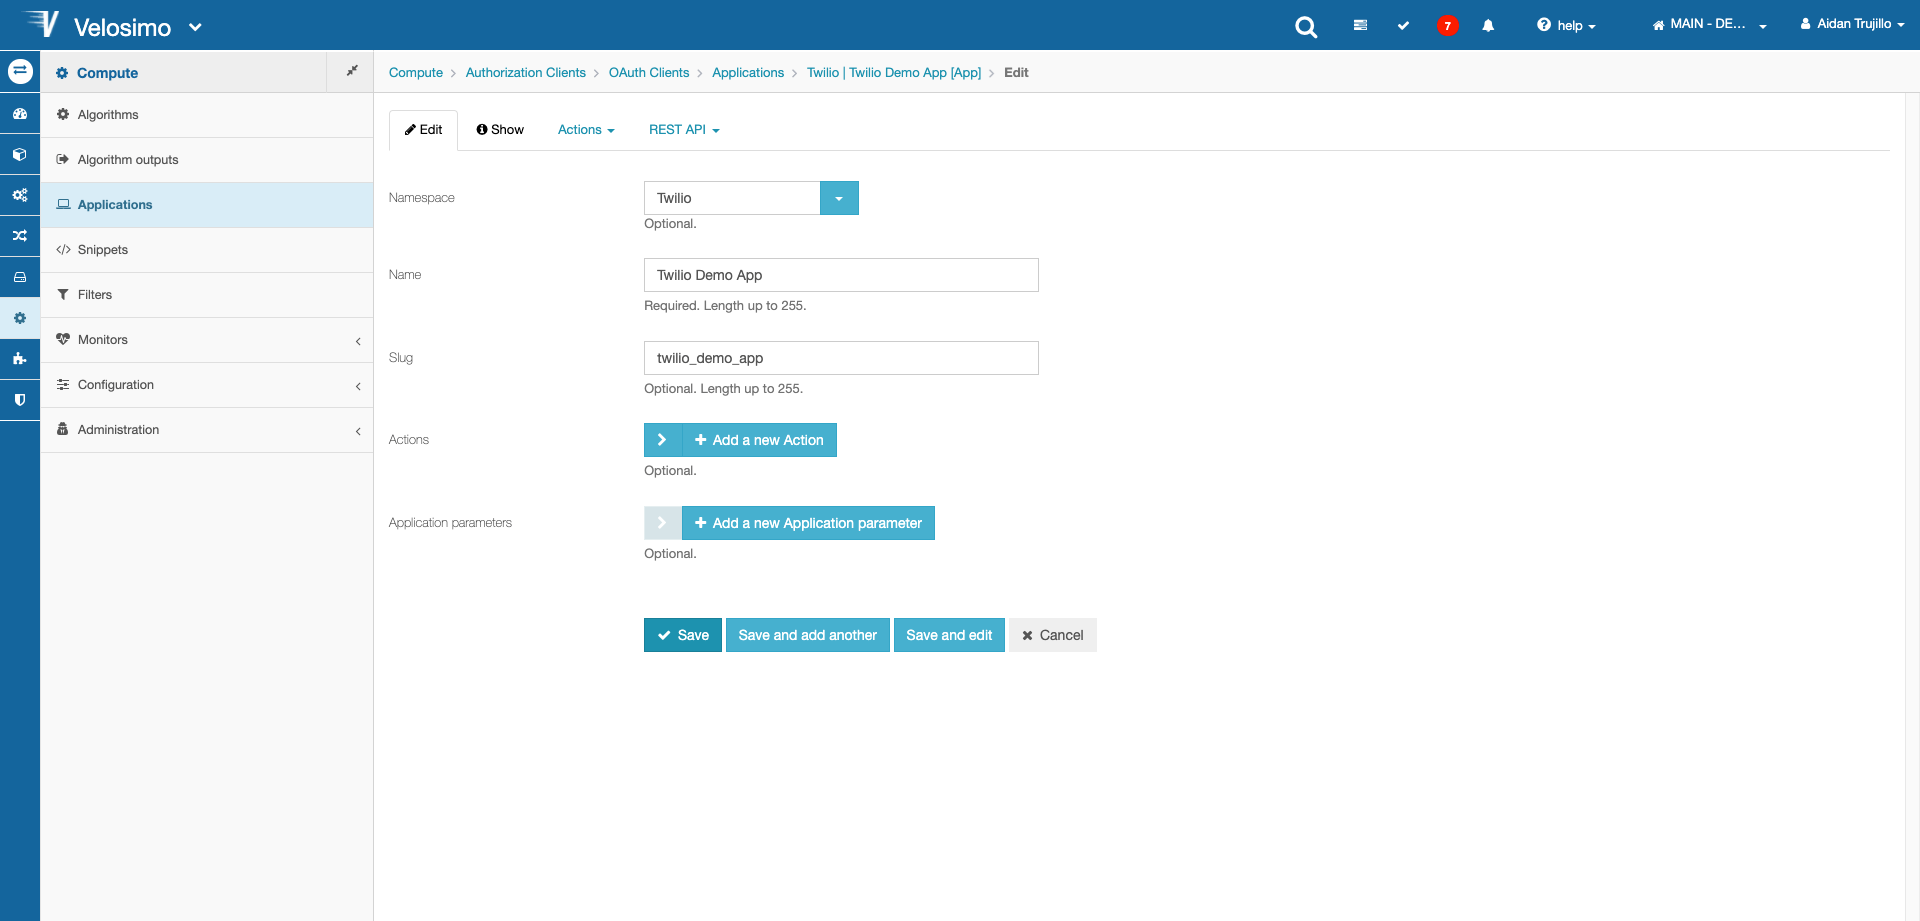Screen dimensions: 1920x921
Task: Click the lock icon beside Administration
Action: (x=63, y=429)
